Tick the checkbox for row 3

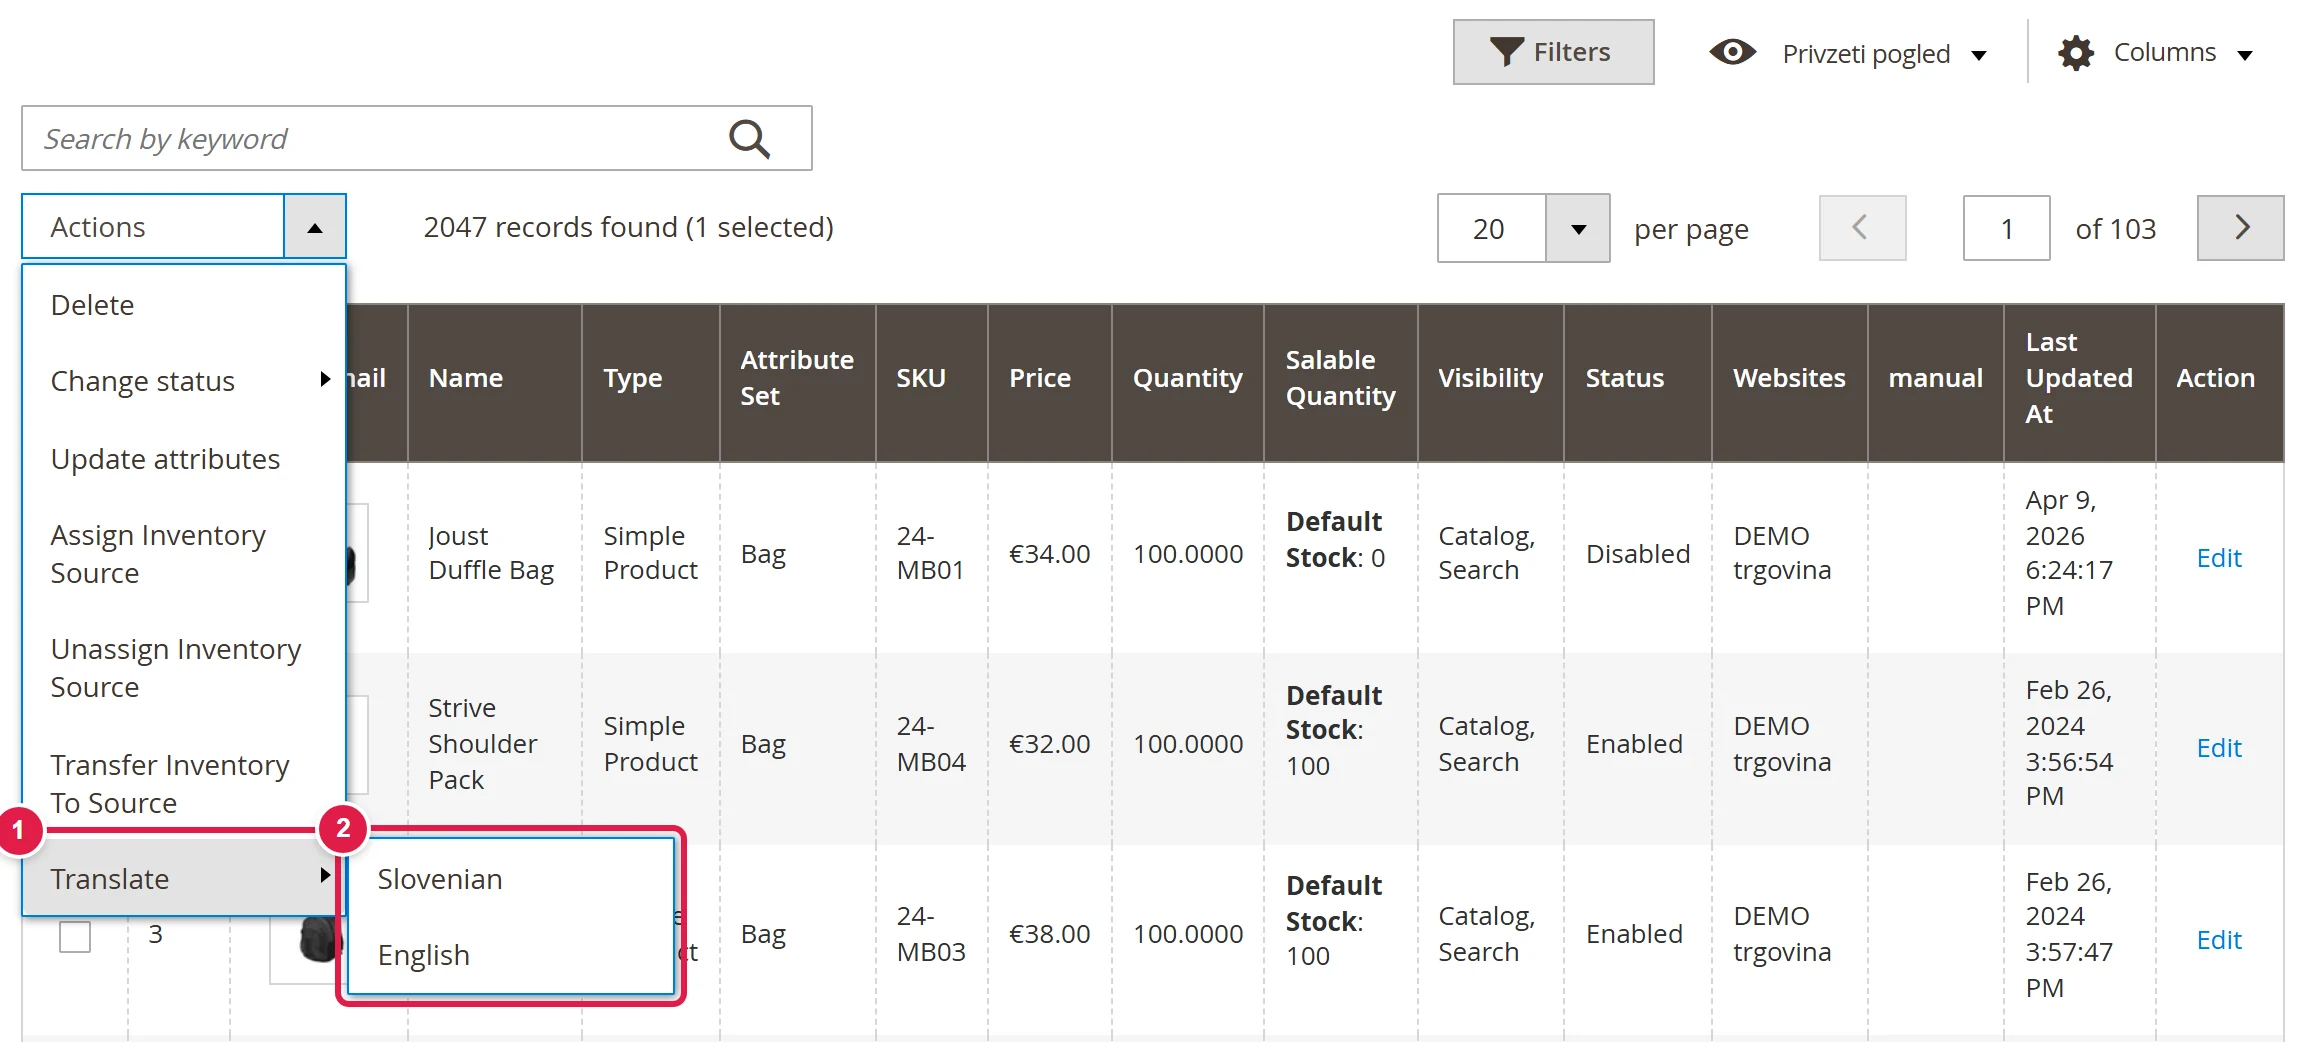(x=75, y=936)
